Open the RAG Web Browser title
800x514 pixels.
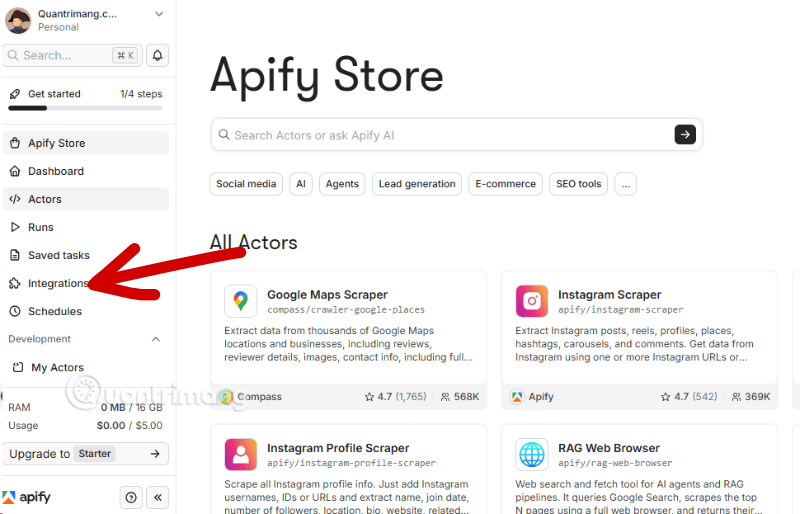(609, 448)
